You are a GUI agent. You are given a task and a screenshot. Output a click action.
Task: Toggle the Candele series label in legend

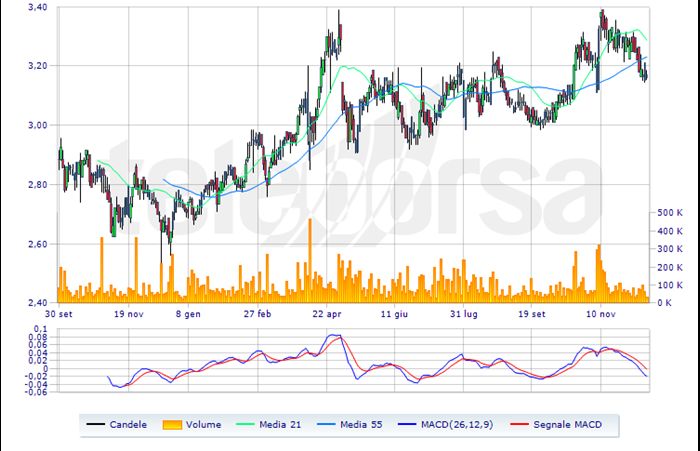tap(129, 425)
